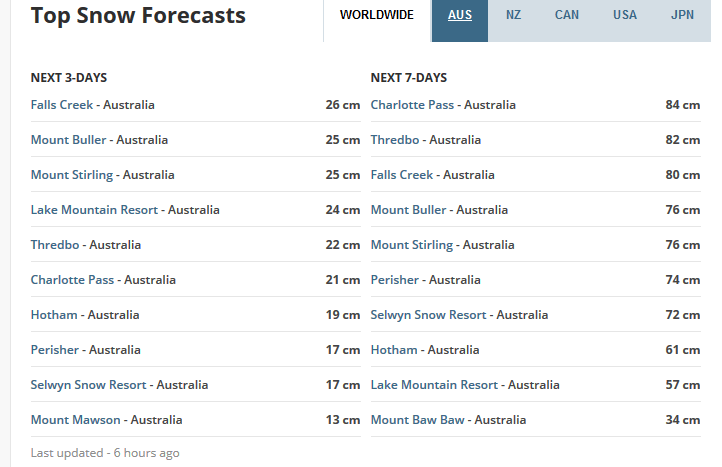Select Mount Stirling in Next 3-Days column
The image size is (722, 467).
coord(72,175)
